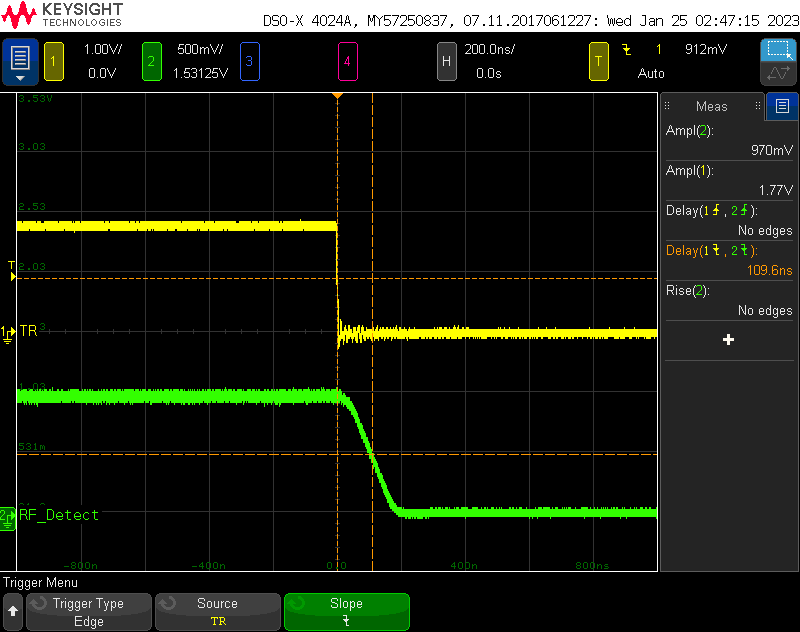Click channel 1 offset 0.0V value
This screenshot has height=632, width=800.
[102, 73]
